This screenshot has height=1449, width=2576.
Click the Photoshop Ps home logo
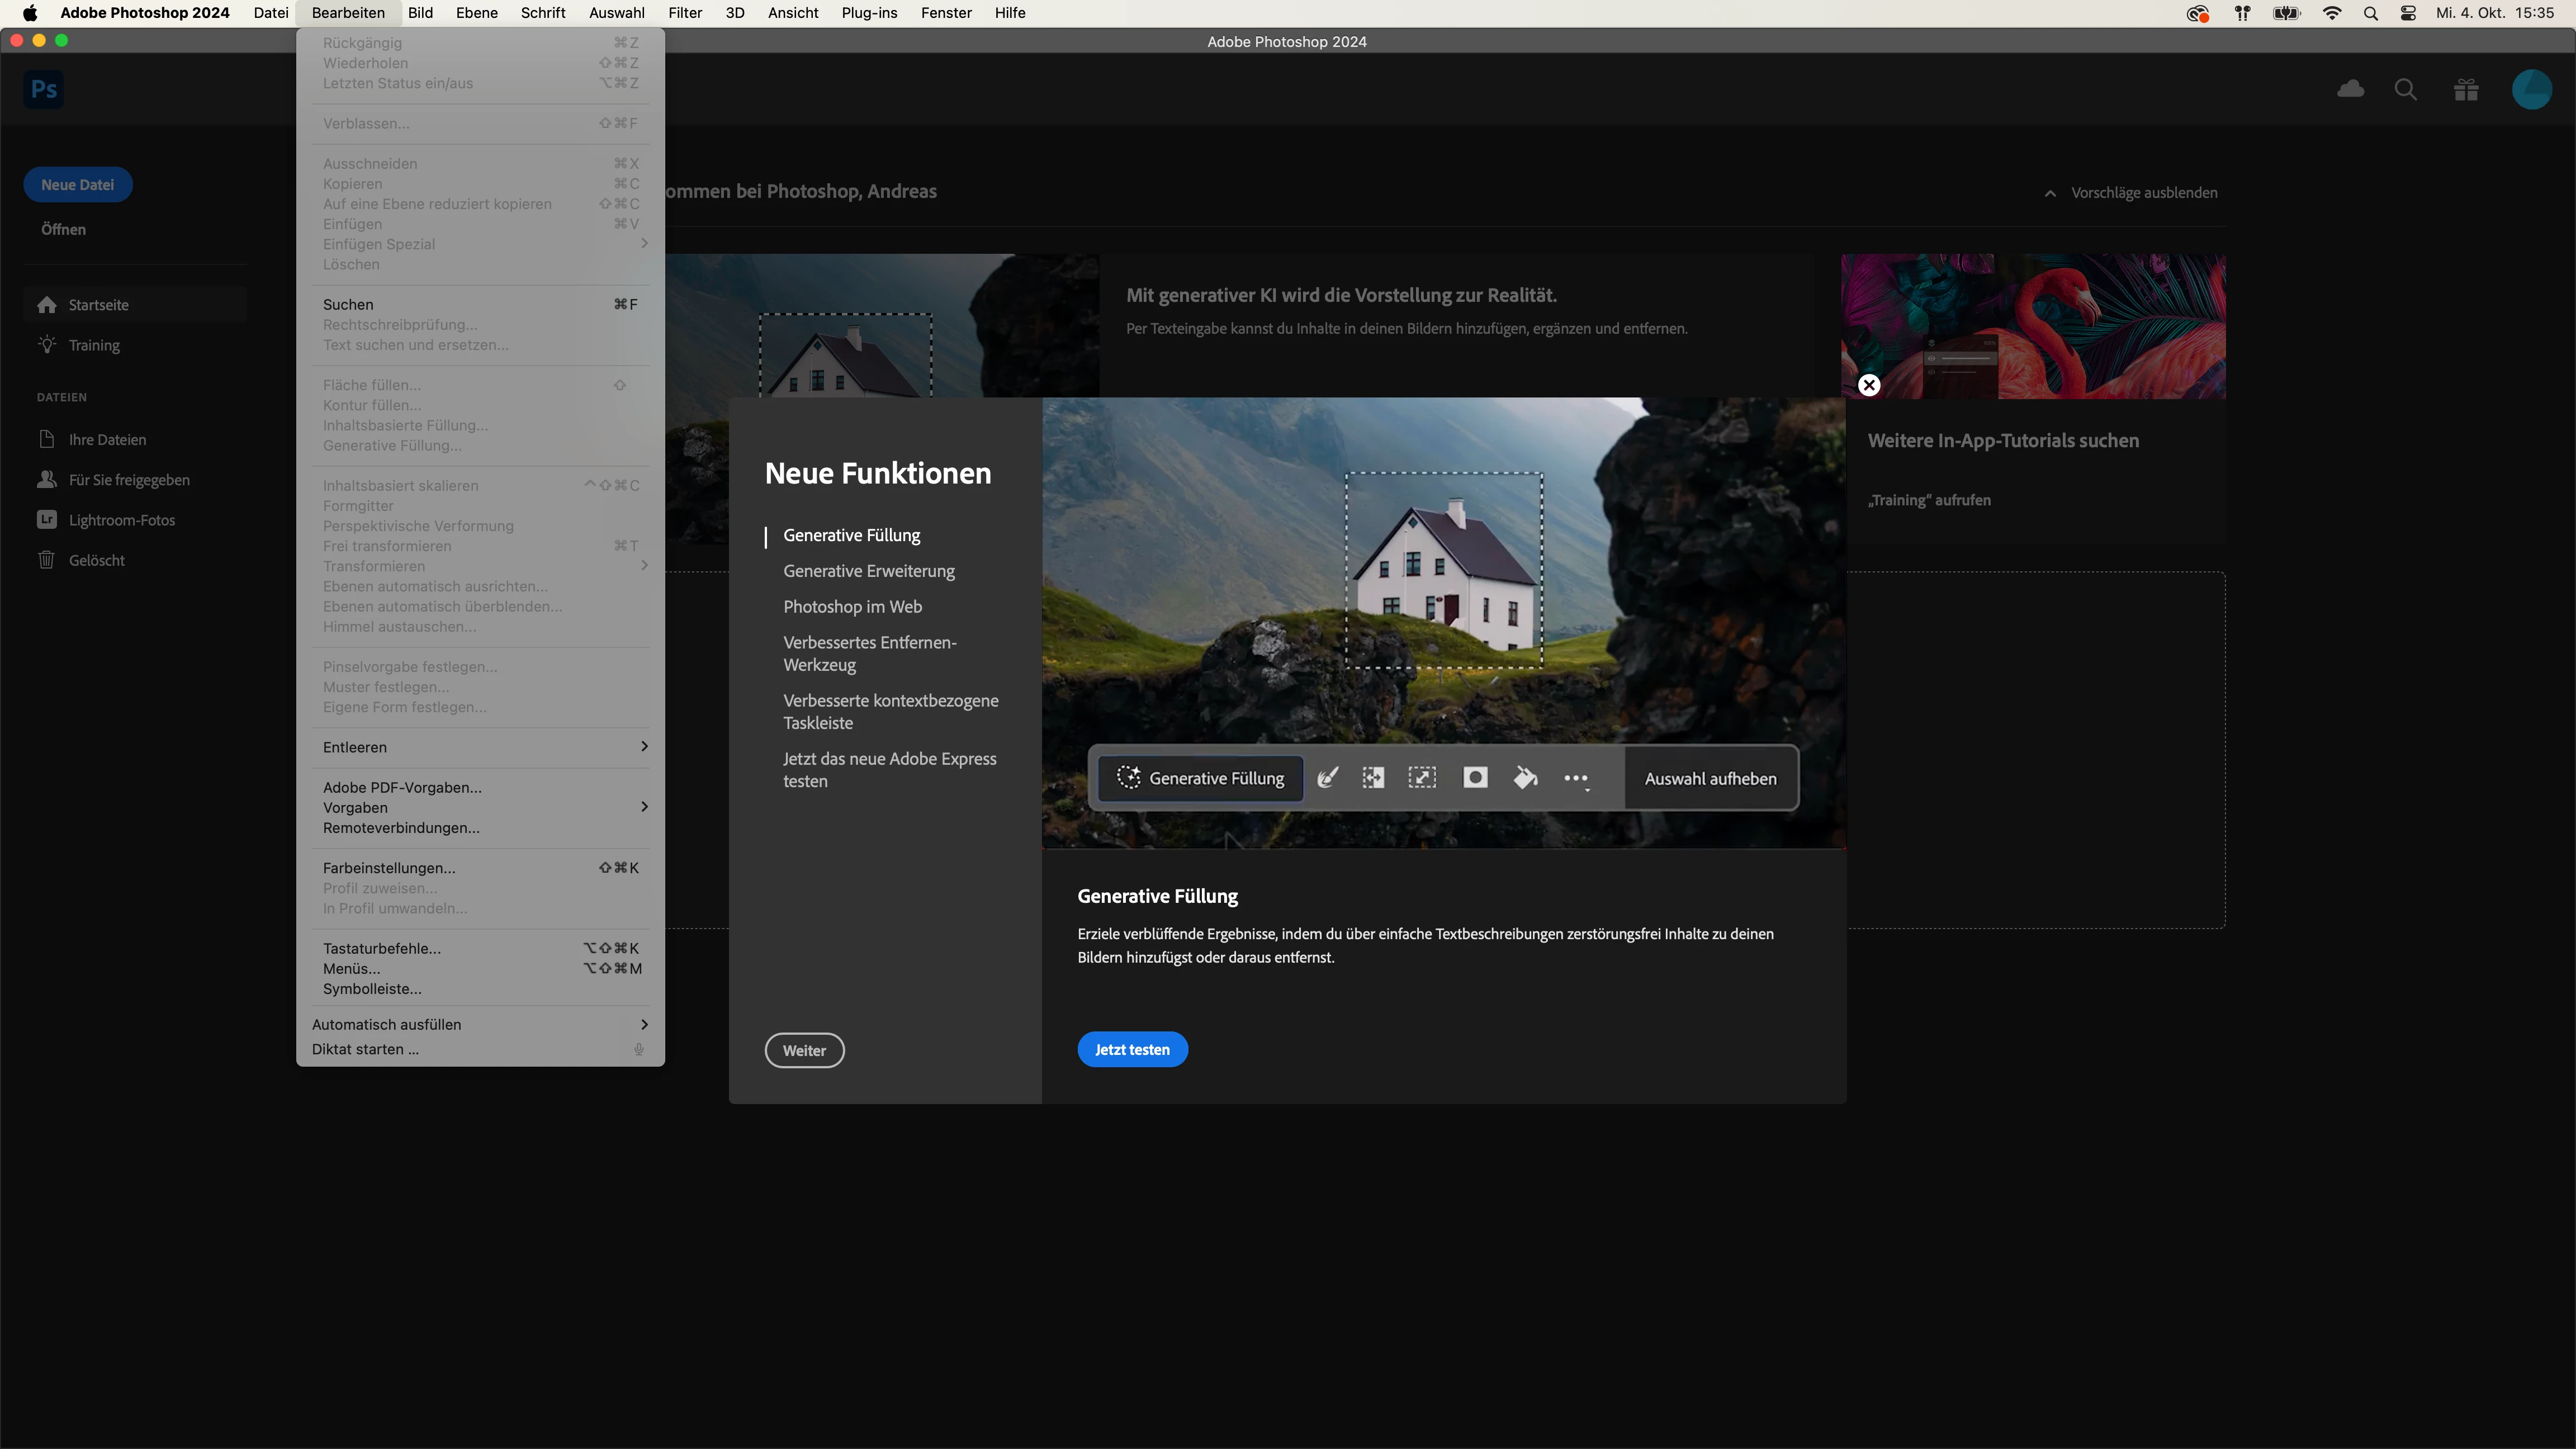click(44, 89)
